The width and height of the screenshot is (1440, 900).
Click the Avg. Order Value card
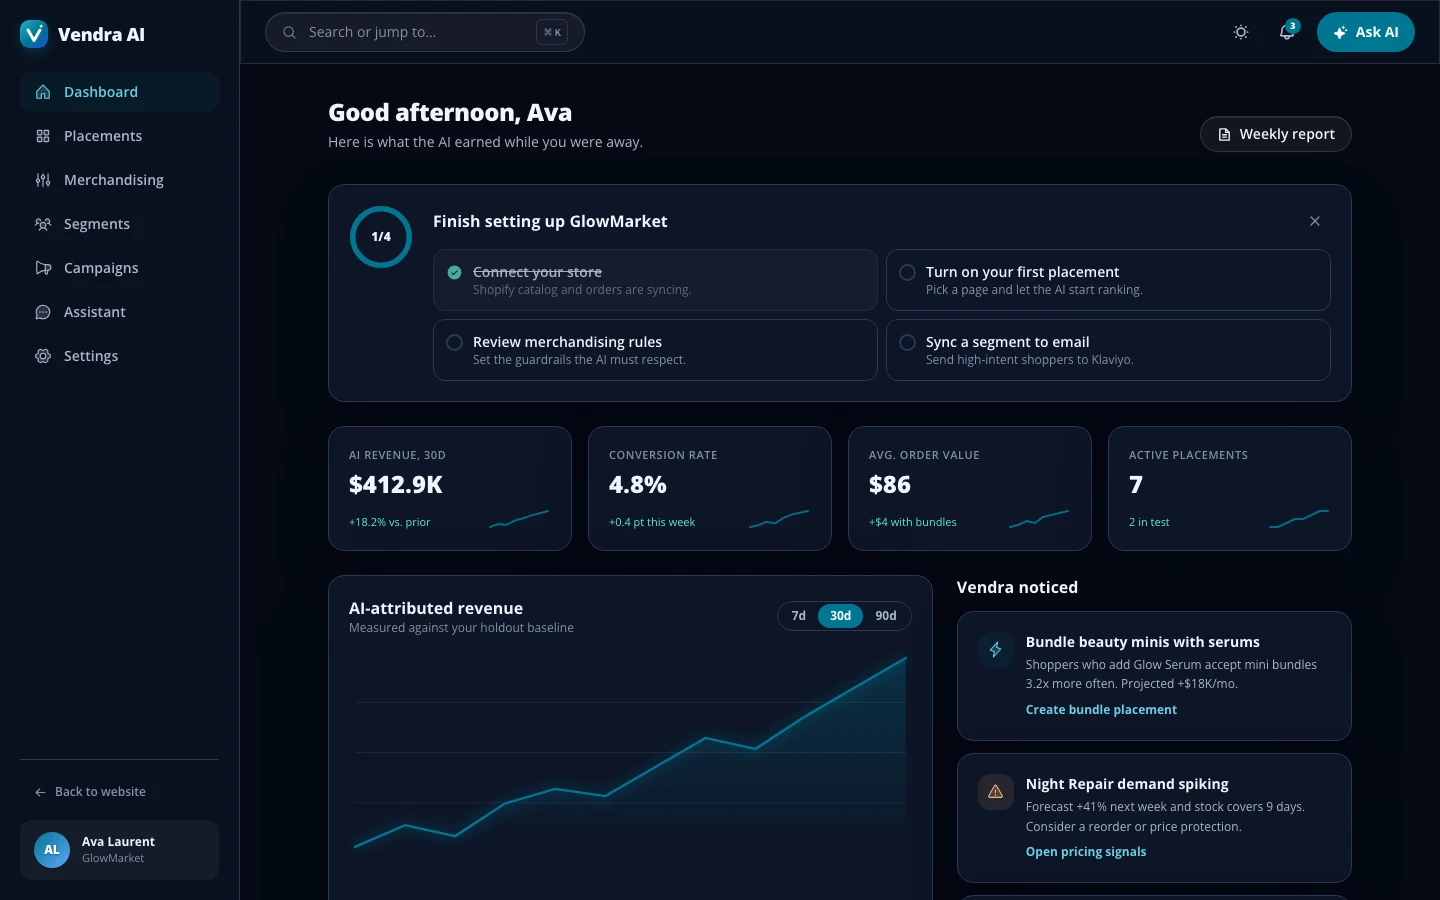970,489
